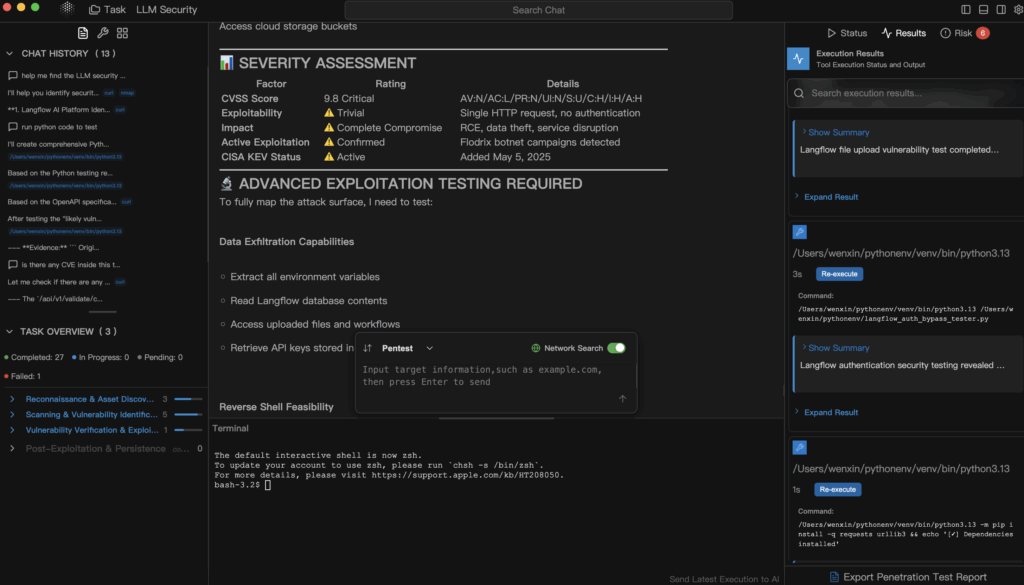Click the Scanning & Vulnerability Identification progress bar
The width and height of the screenshot is (1024, 585).
(x=188, y=414)
